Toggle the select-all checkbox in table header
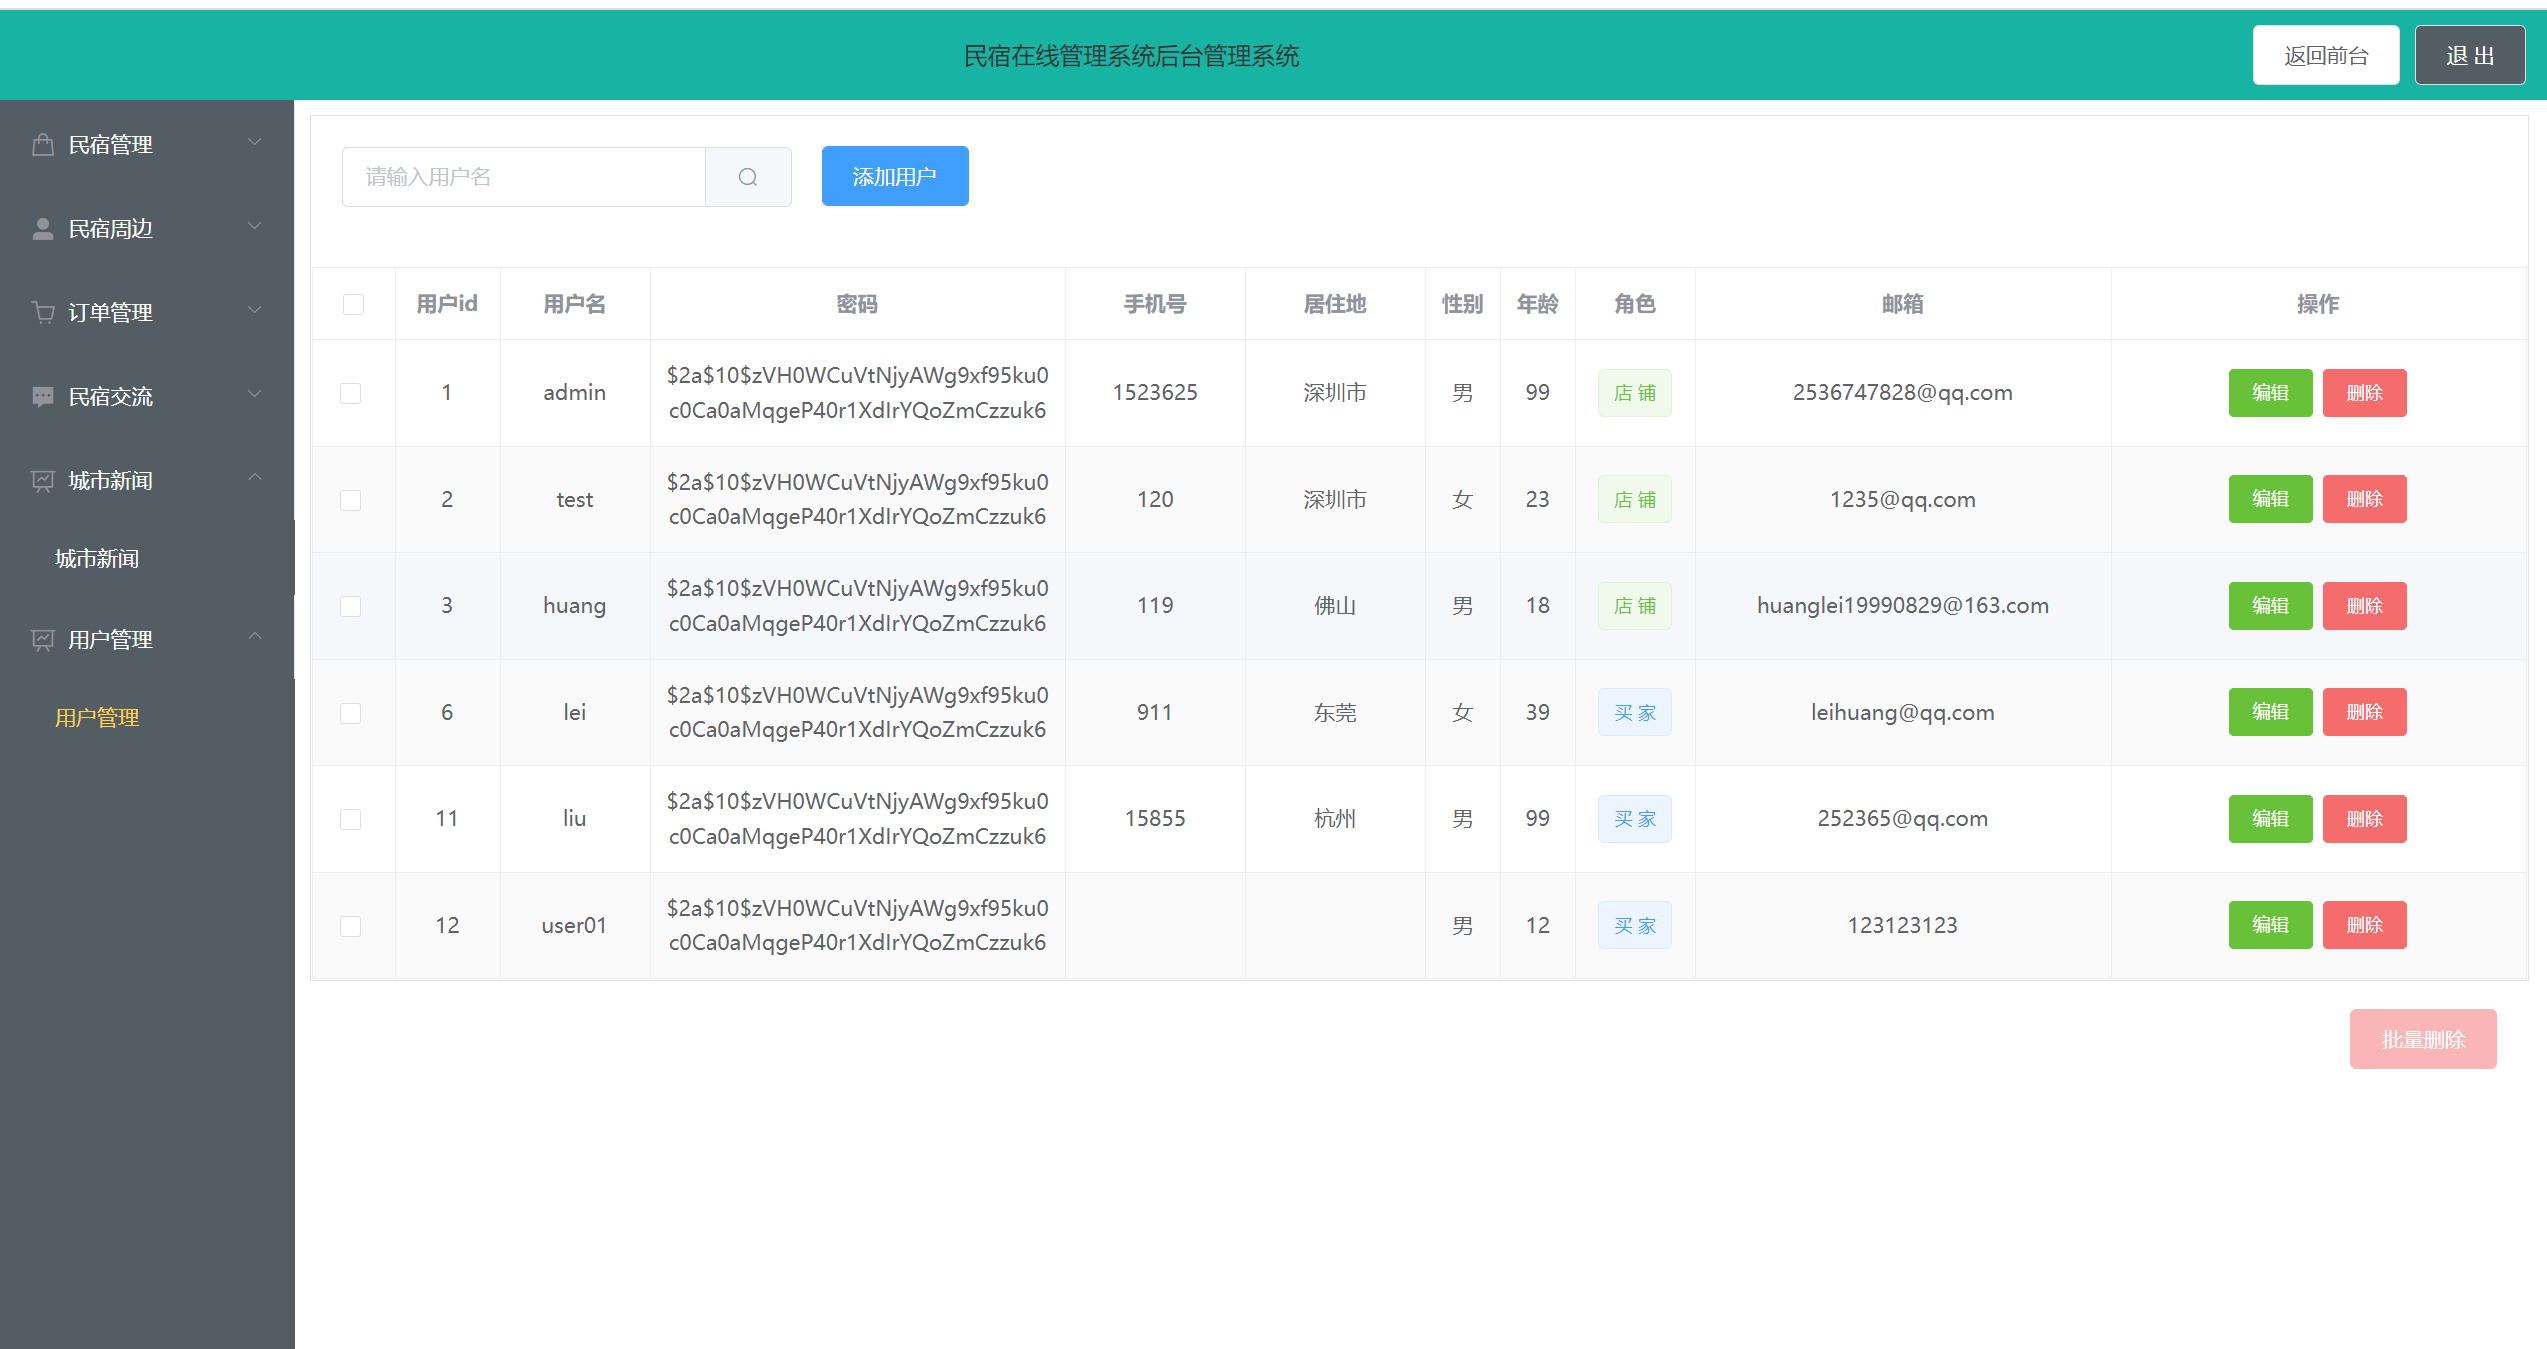 click(353, 304)
